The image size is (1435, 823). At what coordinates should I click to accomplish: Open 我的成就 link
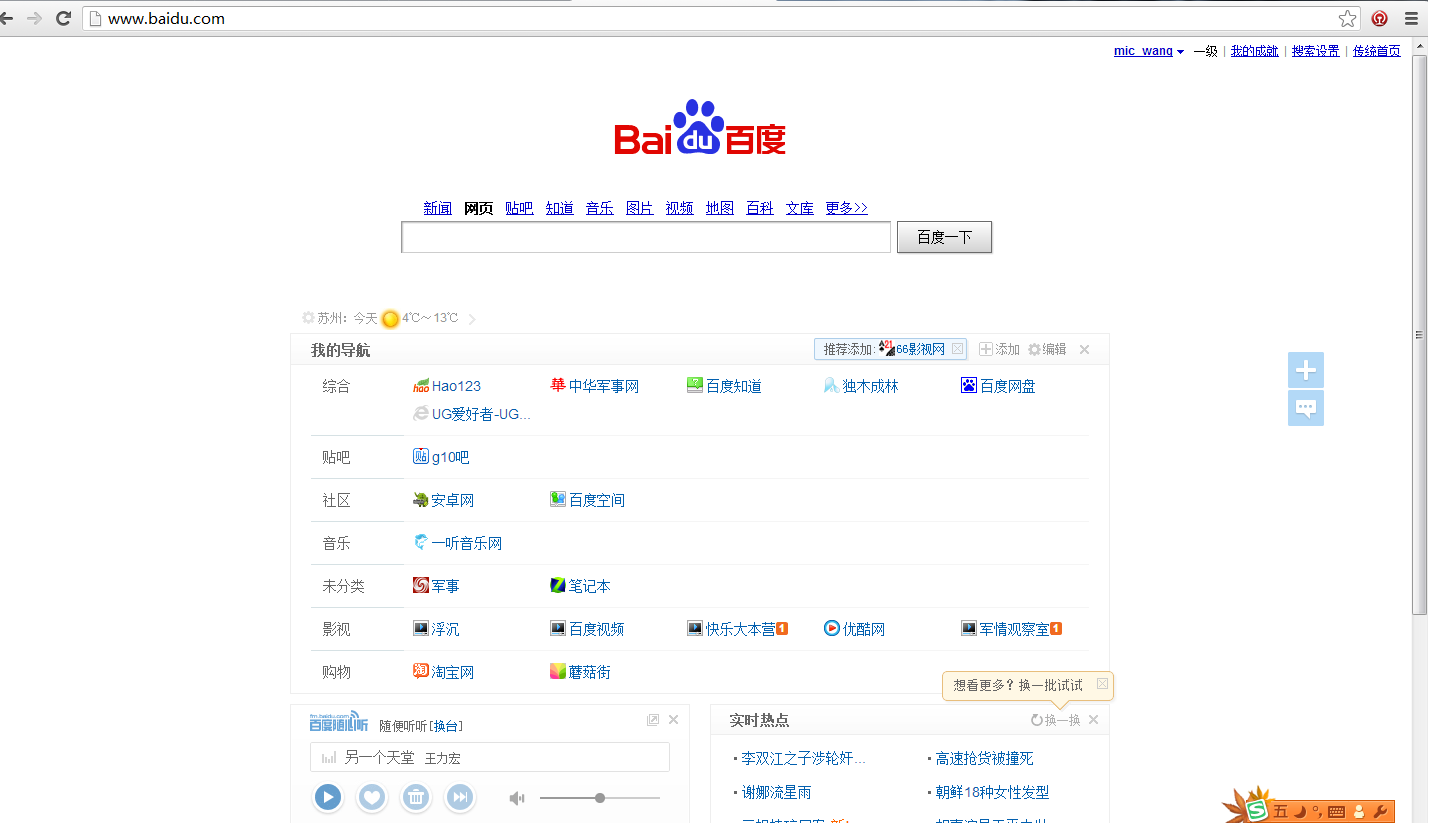(x=1255, y=51)
